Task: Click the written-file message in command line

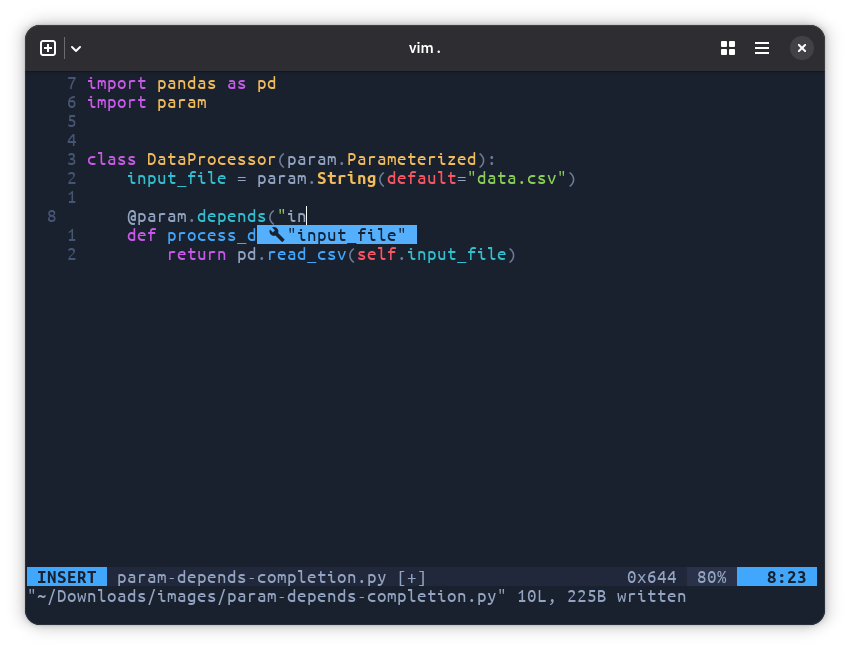Action: pos(357,596)
